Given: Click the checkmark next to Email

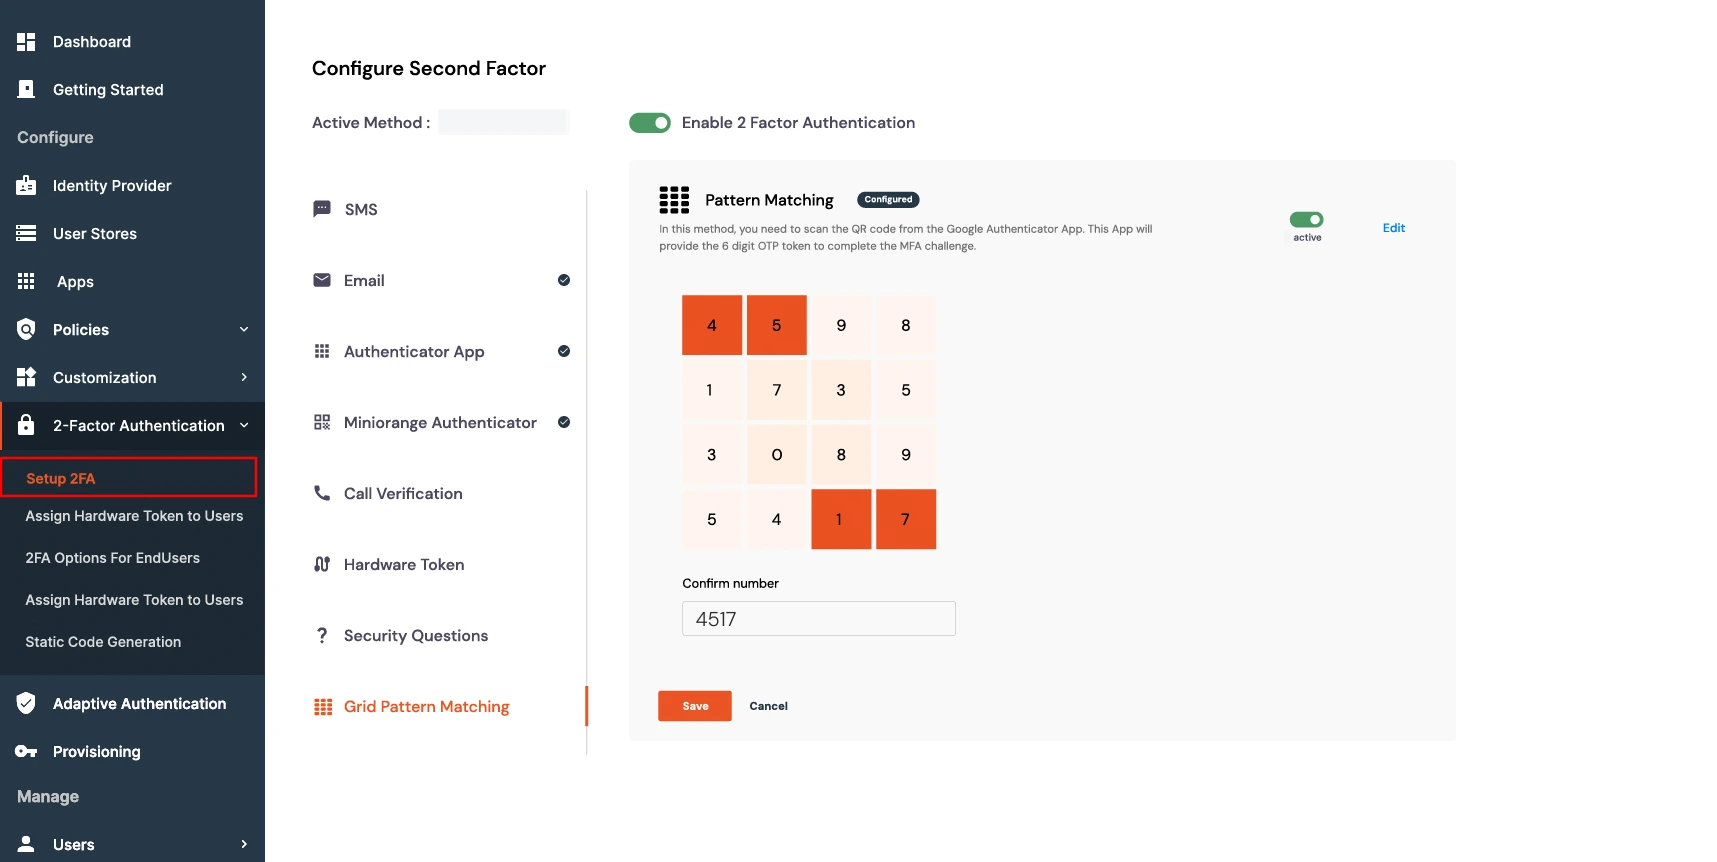Looking at the screenshot, I should tap(564, 280).
